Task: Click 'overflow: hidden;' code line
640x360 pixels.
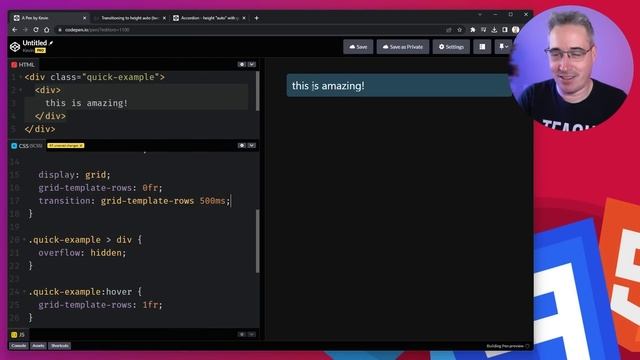Action: (82, 253)
